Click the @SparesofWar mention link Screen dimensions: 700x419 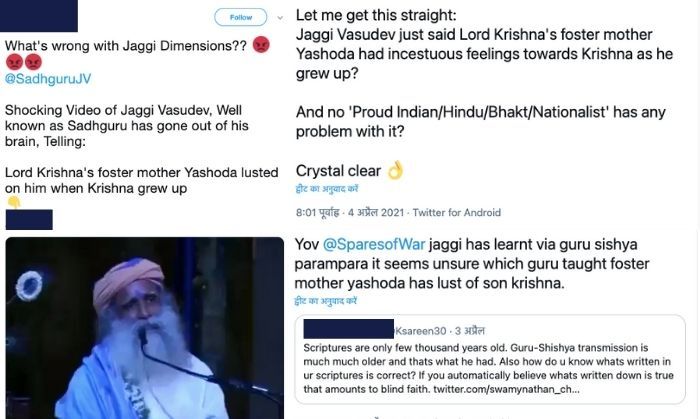374,244
